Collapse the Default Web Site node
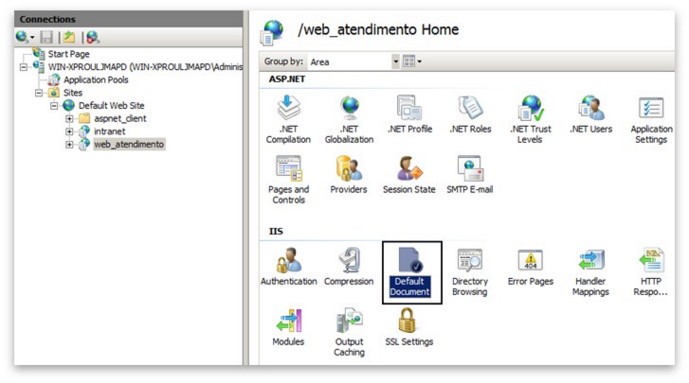 point(54,106)
